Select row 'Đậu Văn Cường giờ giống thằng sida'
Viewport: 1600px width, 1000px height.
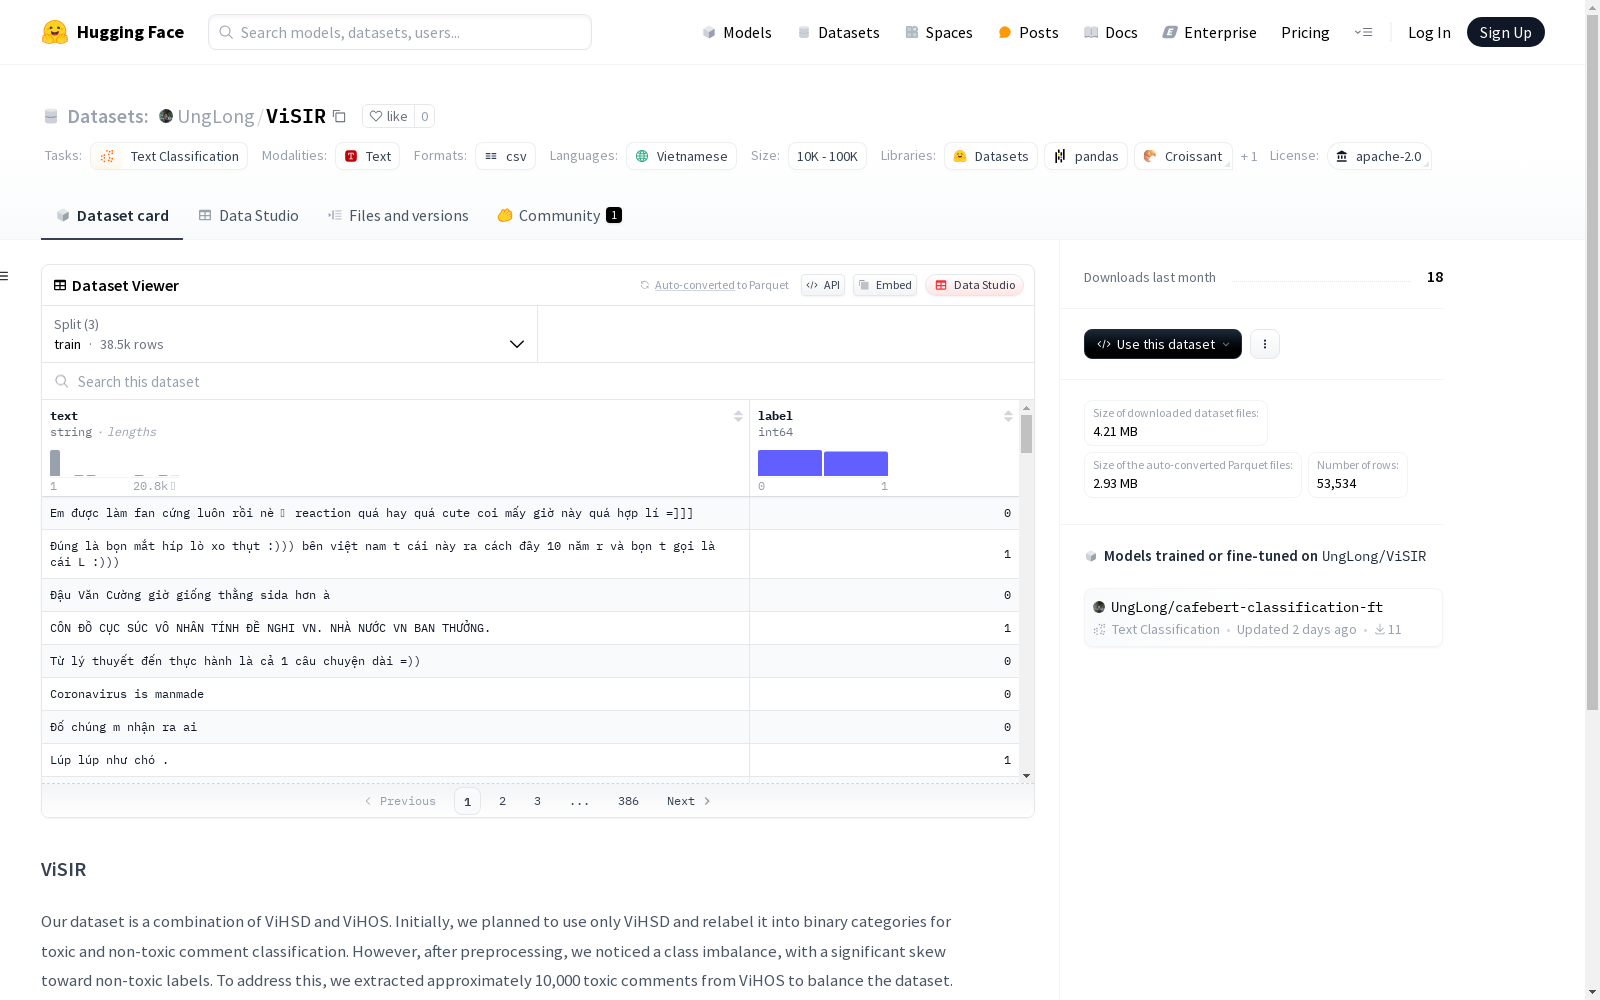click(x=530, y=595)
